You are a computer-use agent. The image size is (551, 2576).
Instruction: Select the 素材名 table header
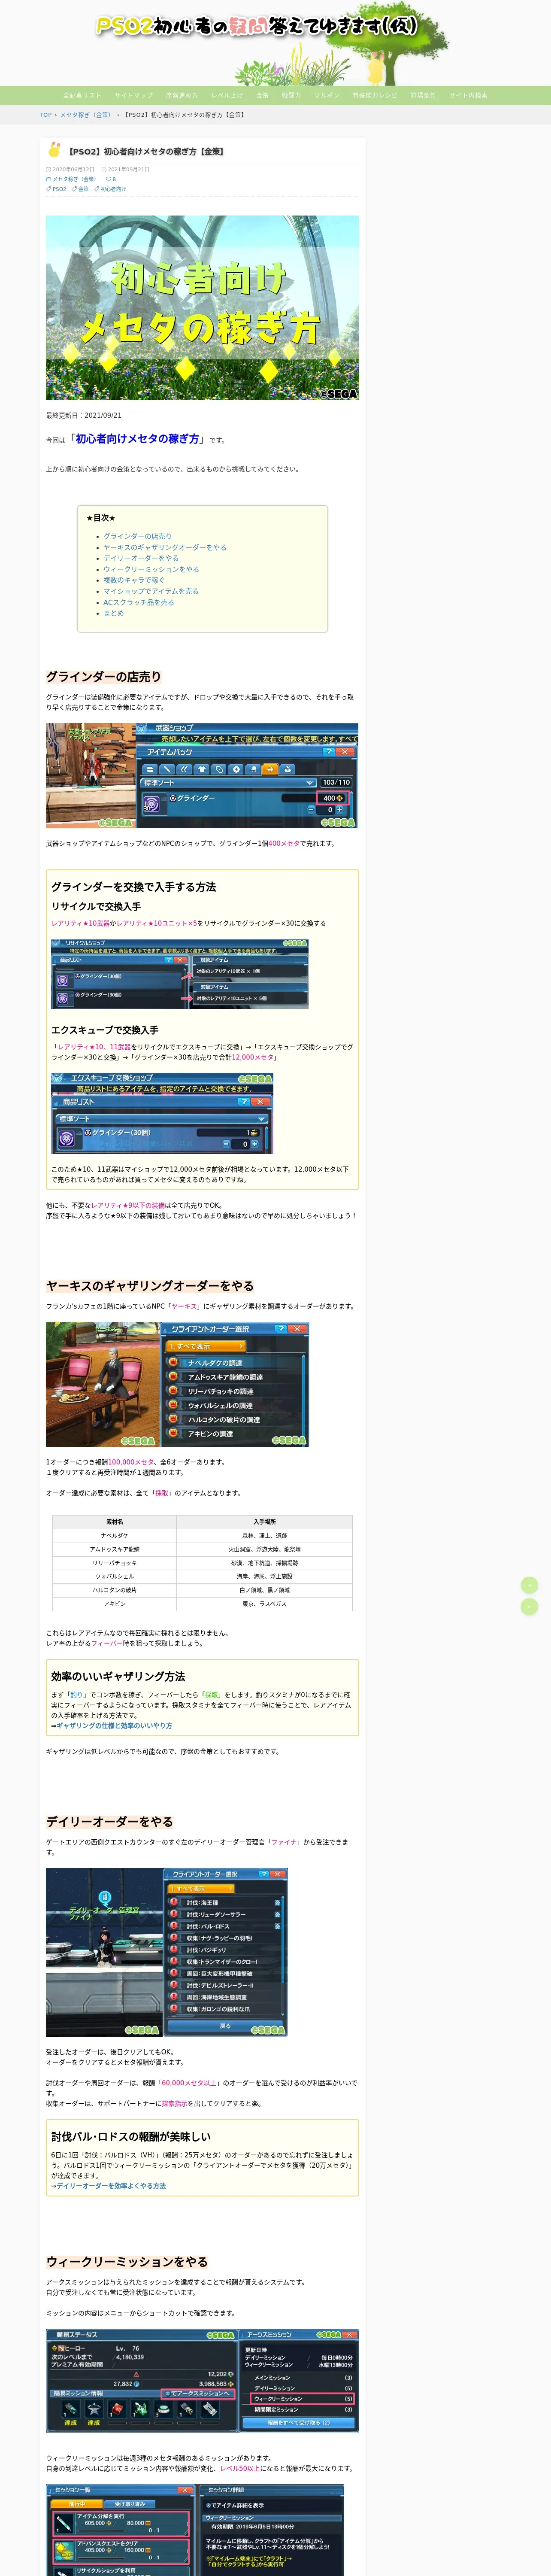(x=115, y=1522)
